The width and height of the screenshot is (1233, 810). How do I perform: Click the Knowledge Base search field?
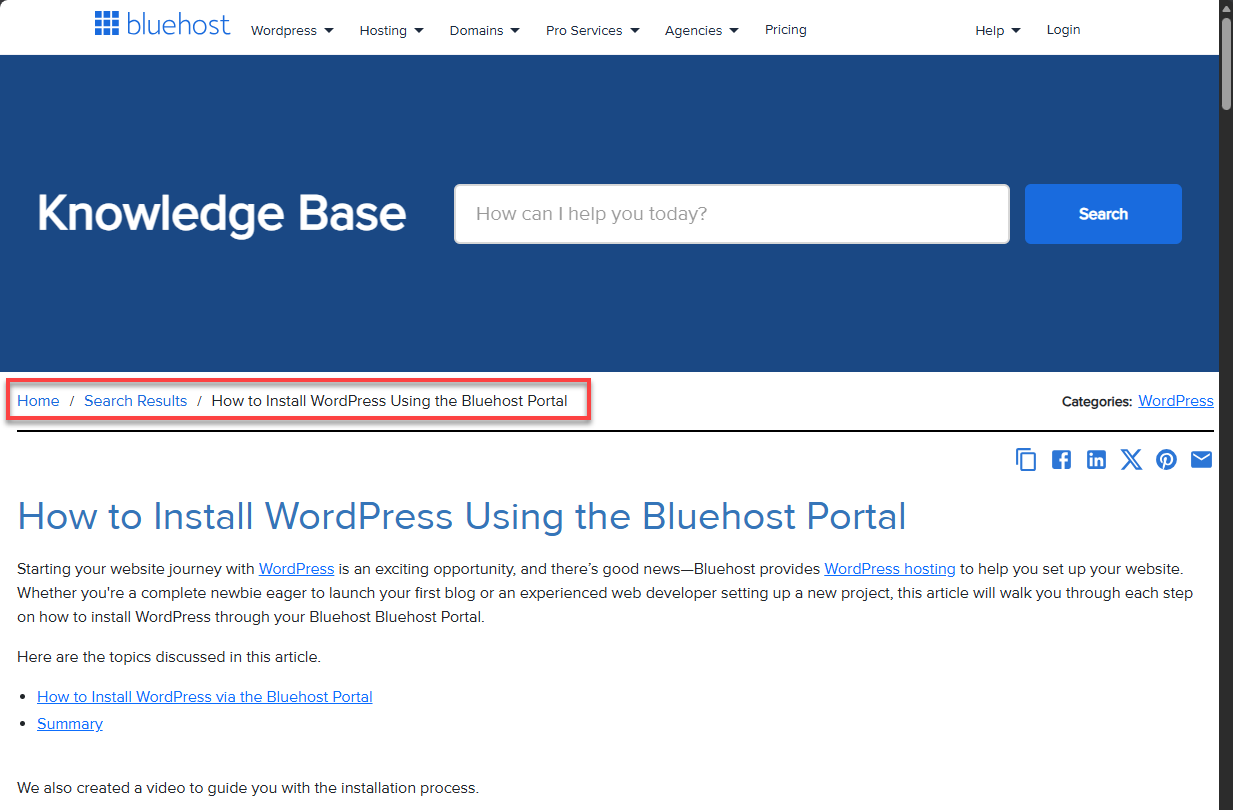(731, 214)
